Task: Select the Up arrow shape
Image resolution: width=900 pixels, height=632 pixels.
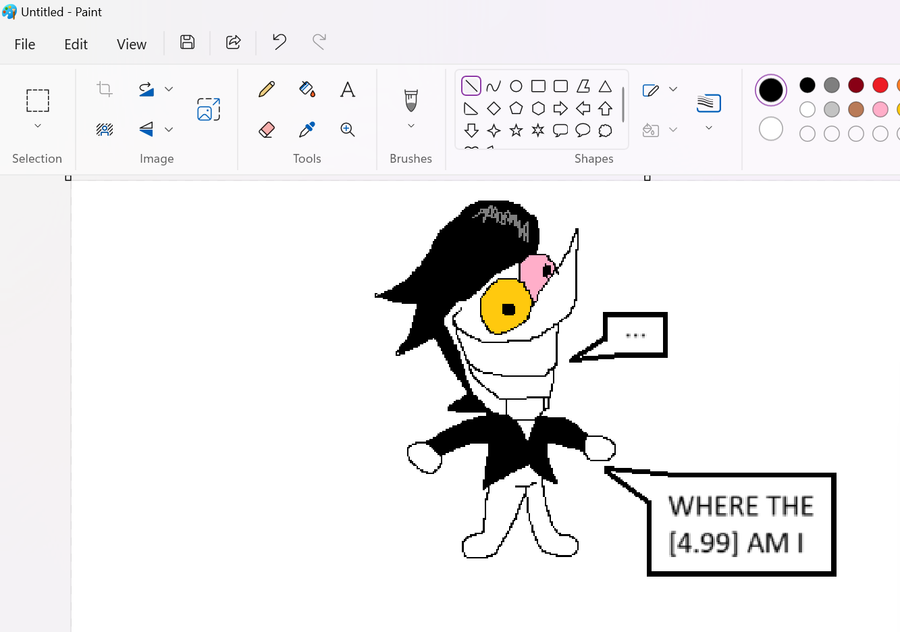Action: (605, 108)
